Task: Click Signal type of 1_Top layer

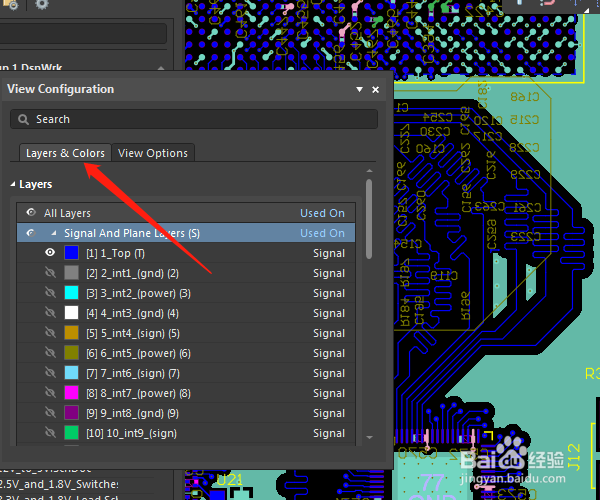Action: point(329,253)
